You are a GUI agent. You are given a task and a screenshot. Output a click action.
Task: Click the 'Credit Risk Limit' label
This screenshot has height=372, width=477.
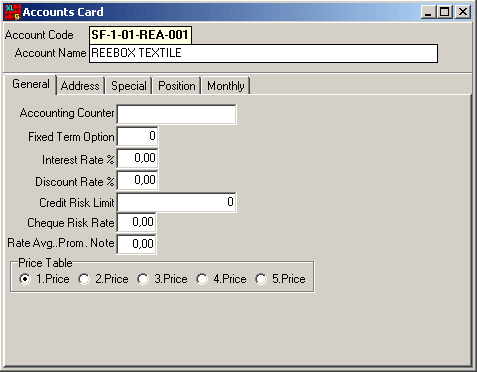tap(77, 203)
